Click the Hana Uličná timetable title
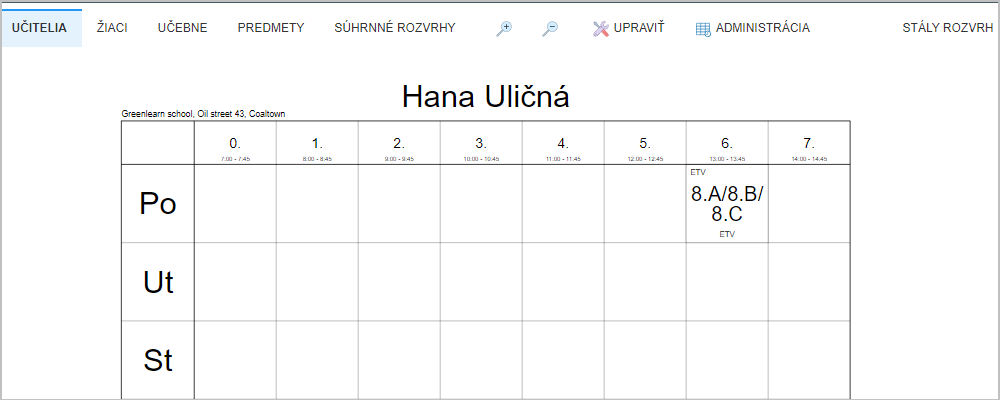 point(485,97)
